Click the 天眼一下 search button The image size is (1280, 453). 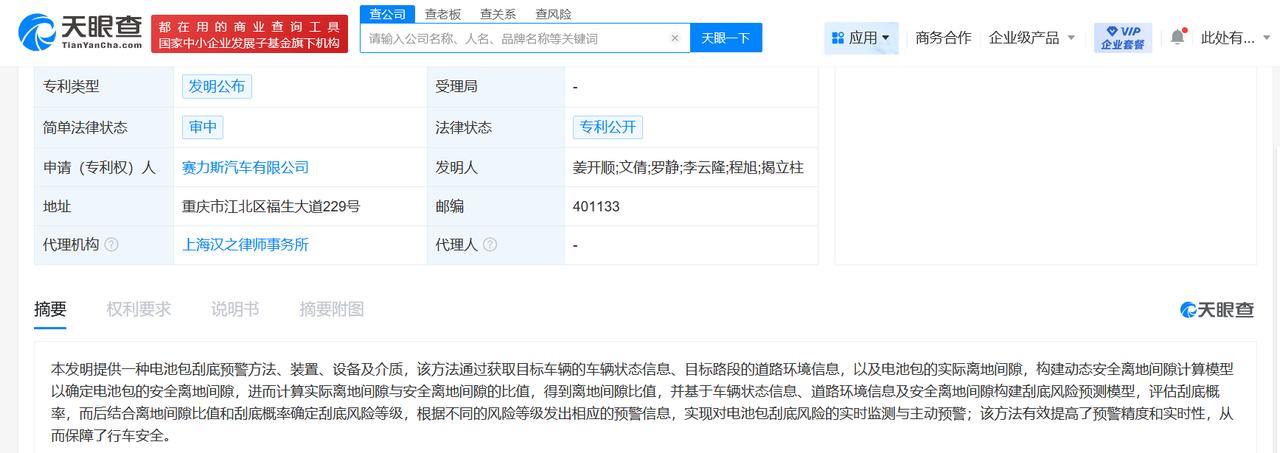pyautogui.click(x=726, y=38)
